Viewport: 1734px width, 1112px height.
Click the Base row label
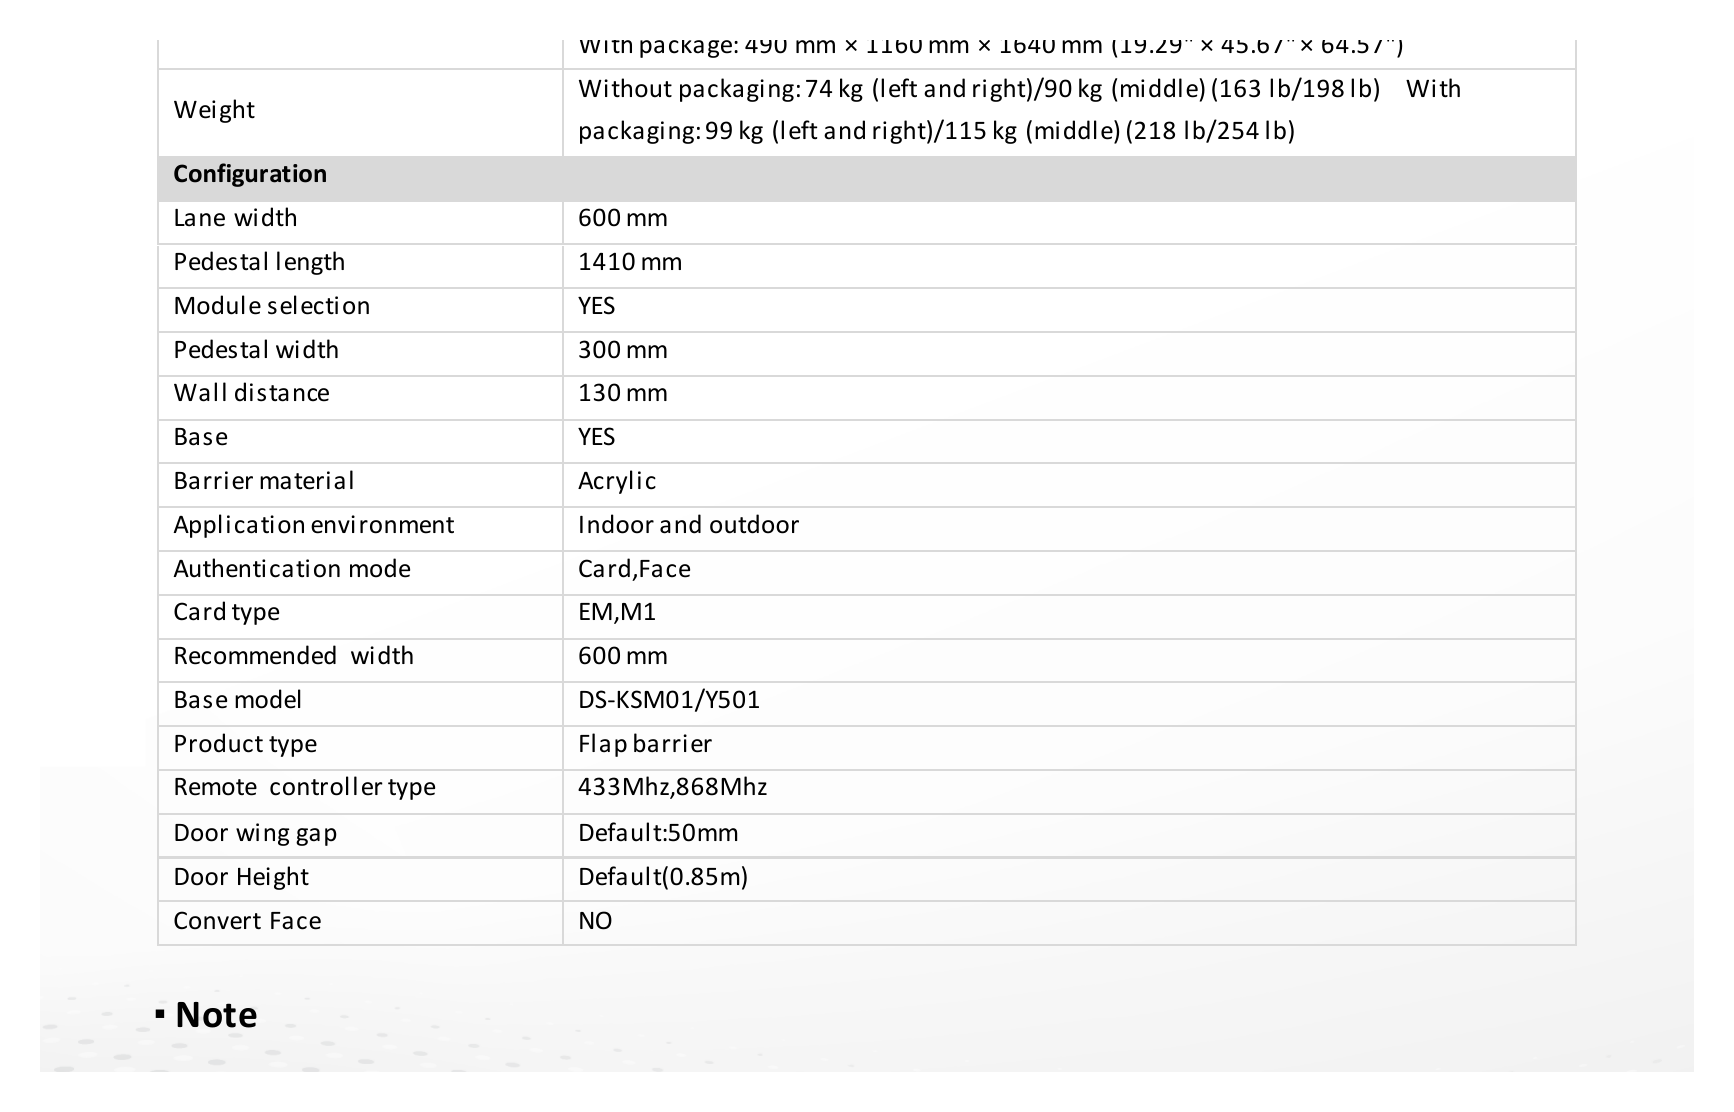click(x=200, y=437)
